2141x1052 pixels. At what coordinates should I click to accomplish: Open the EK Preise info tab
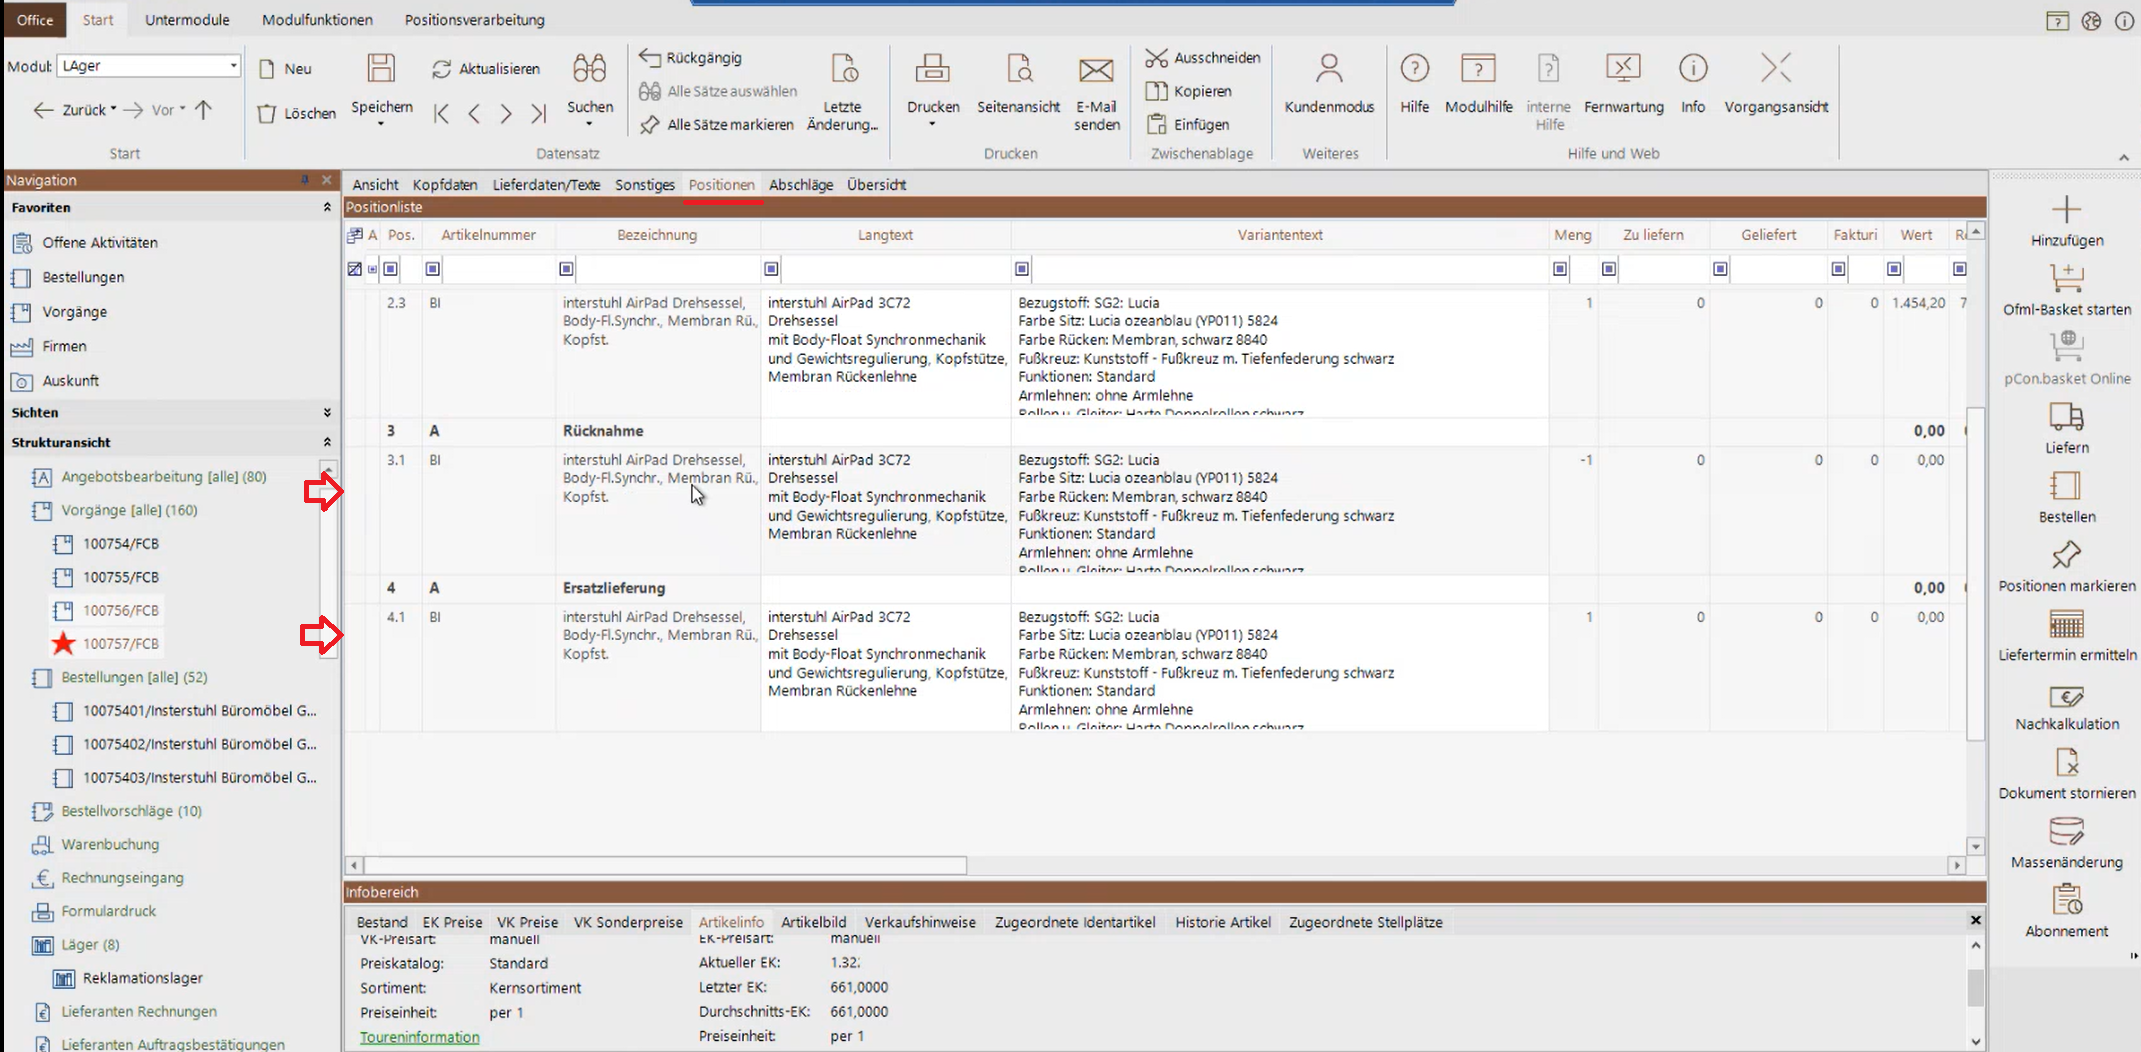click(452, 922)
